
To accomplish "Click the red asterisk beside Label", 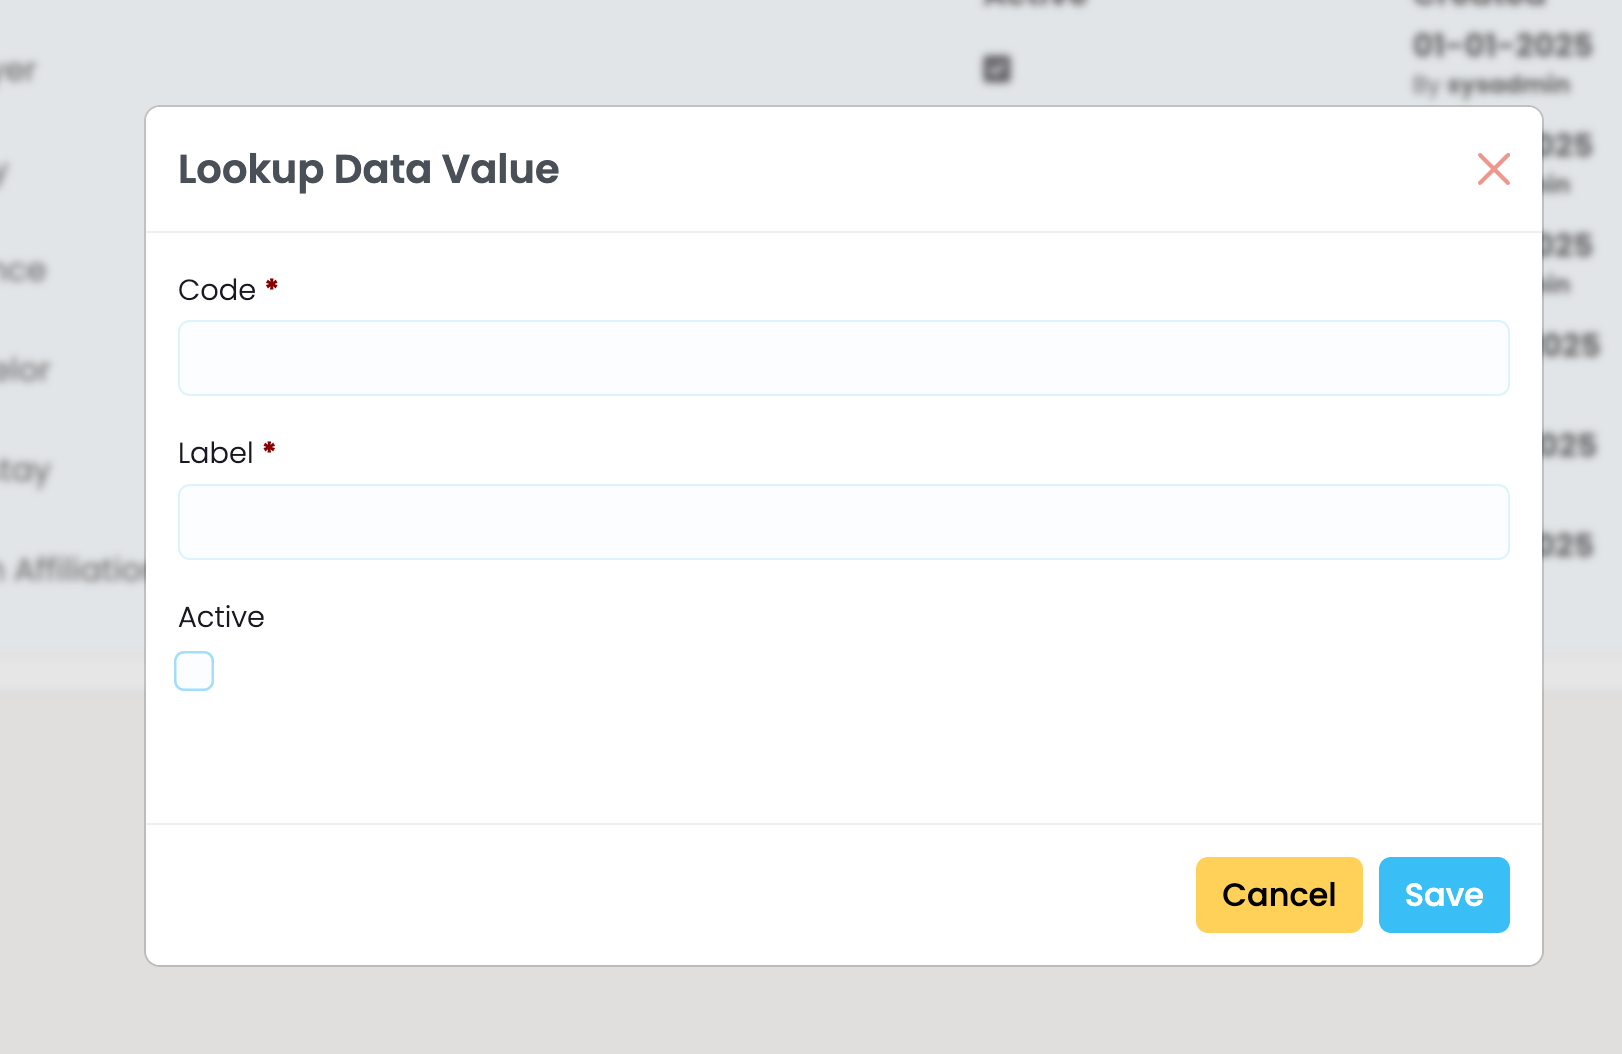I will pyautogui.click(x=269, y=450).
